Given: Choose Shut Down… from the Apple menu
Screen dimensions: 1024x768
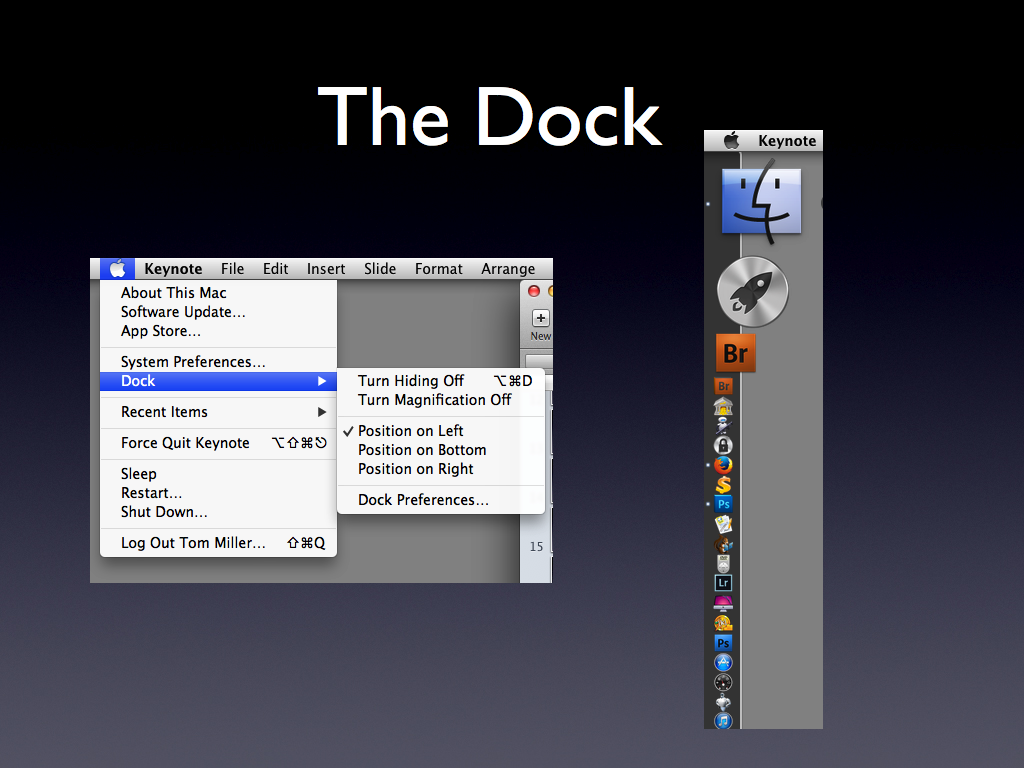Looking at the screenshot, I should coord(218,511).
